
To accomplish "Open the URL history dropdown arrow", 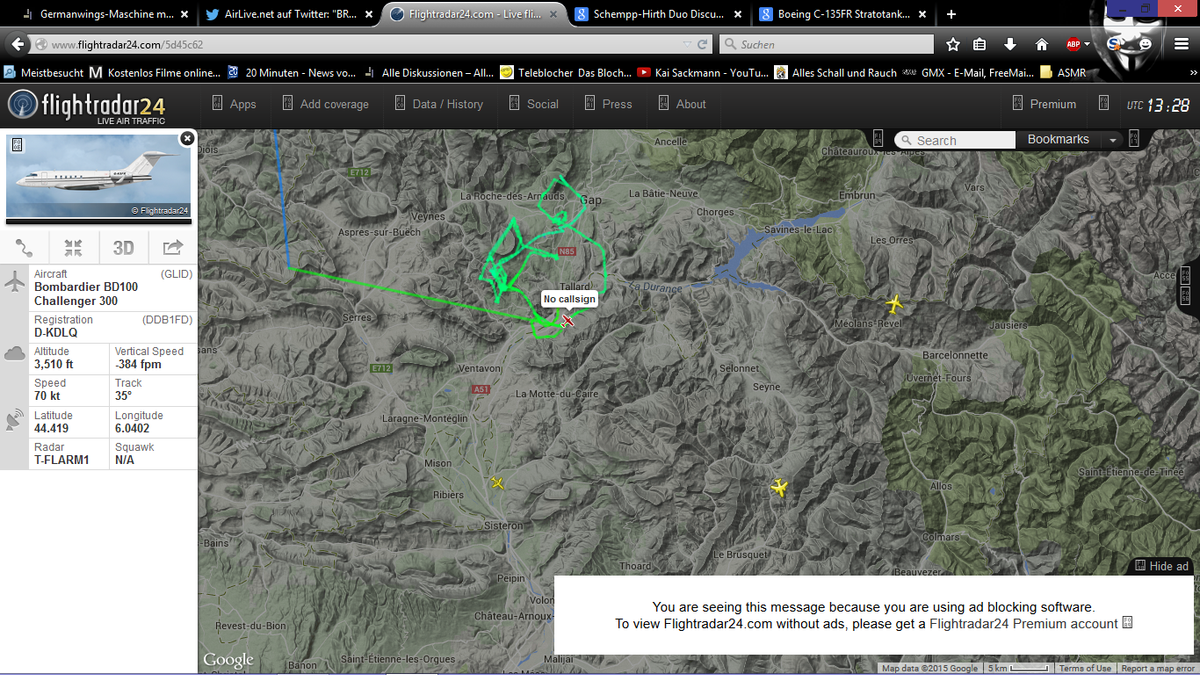I will click(687, 44).
